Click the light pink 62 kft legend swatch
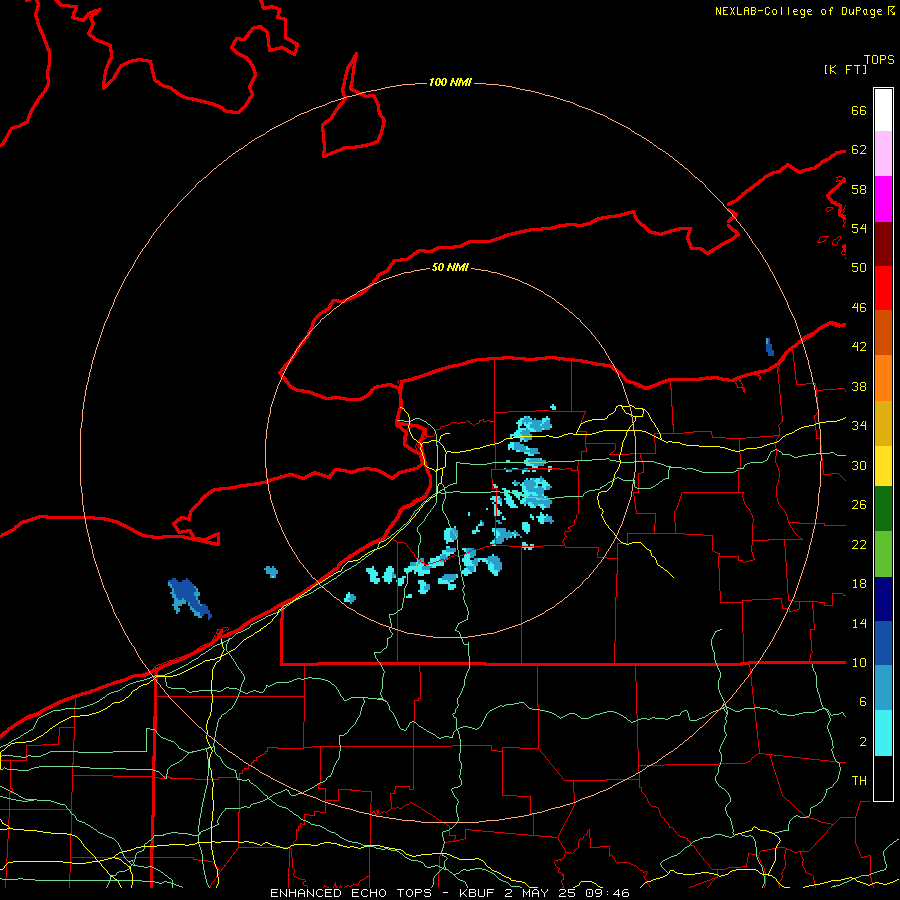Screen dimensions: 900x900 pyautogui.click(x=883, y=154)
